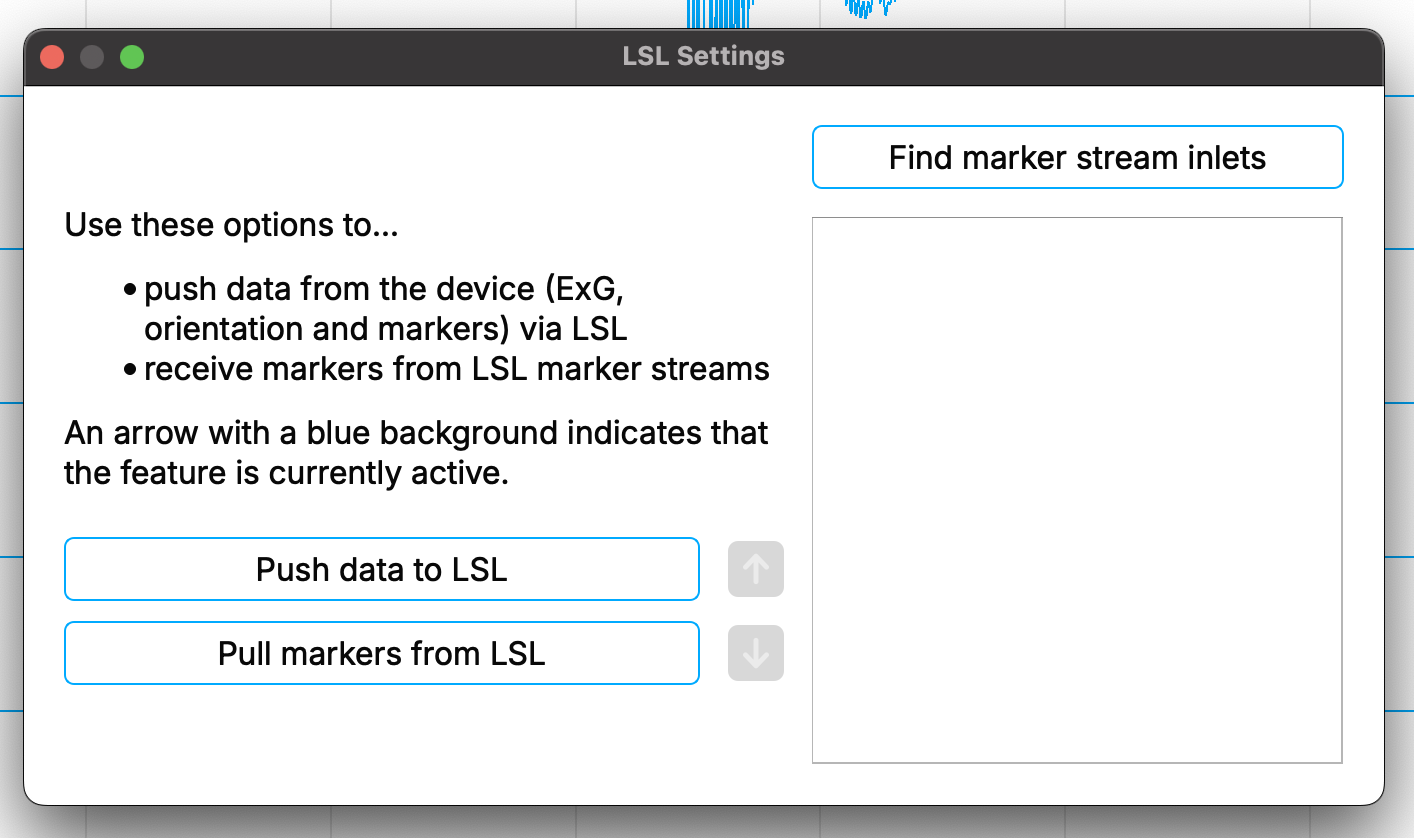The image size is (1414, 838).
Task: Enable 'Pull markers from LSL'
Action: click(381, 653)
